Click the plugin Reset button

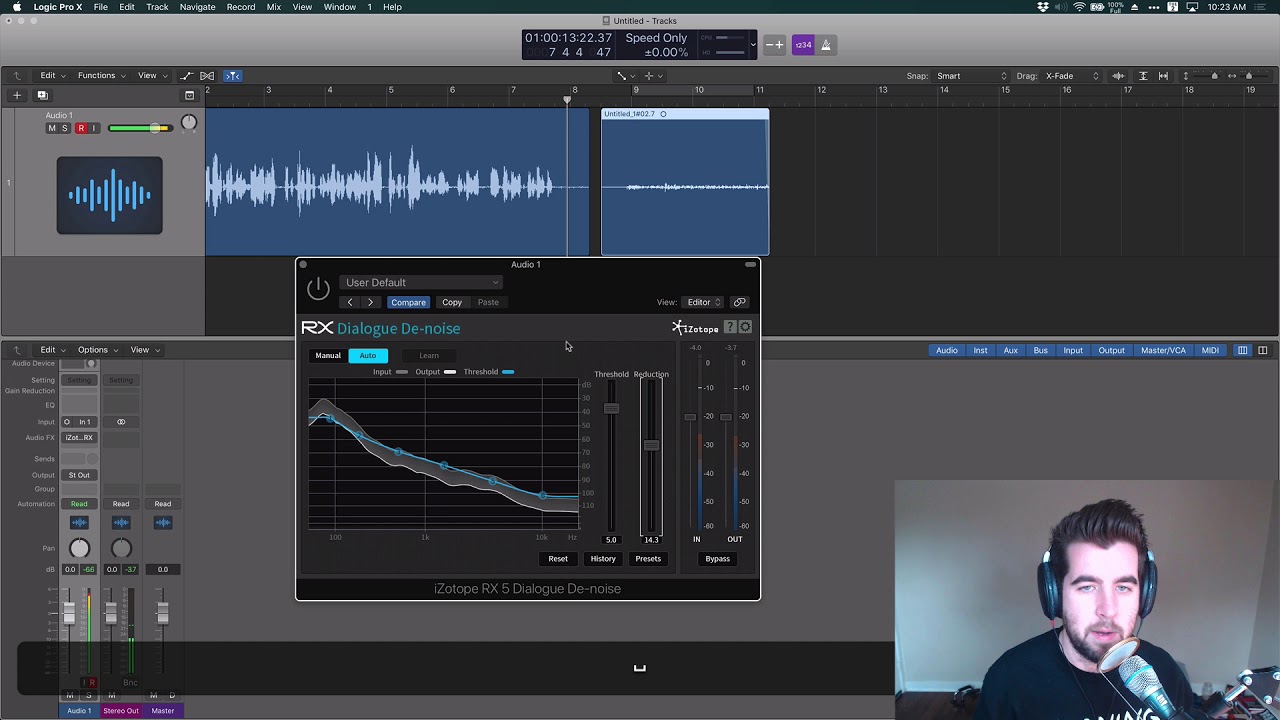pos(558,559)
